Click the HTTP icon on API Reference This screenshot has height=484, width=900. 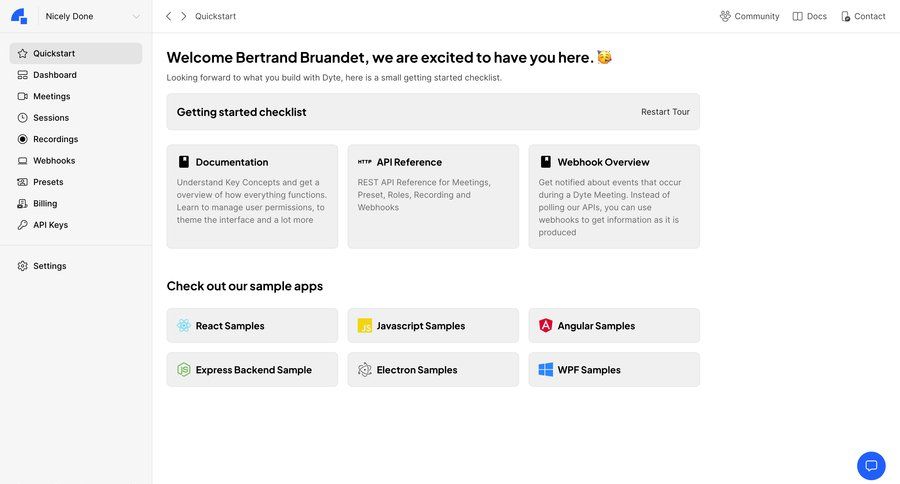coord(364,162)
